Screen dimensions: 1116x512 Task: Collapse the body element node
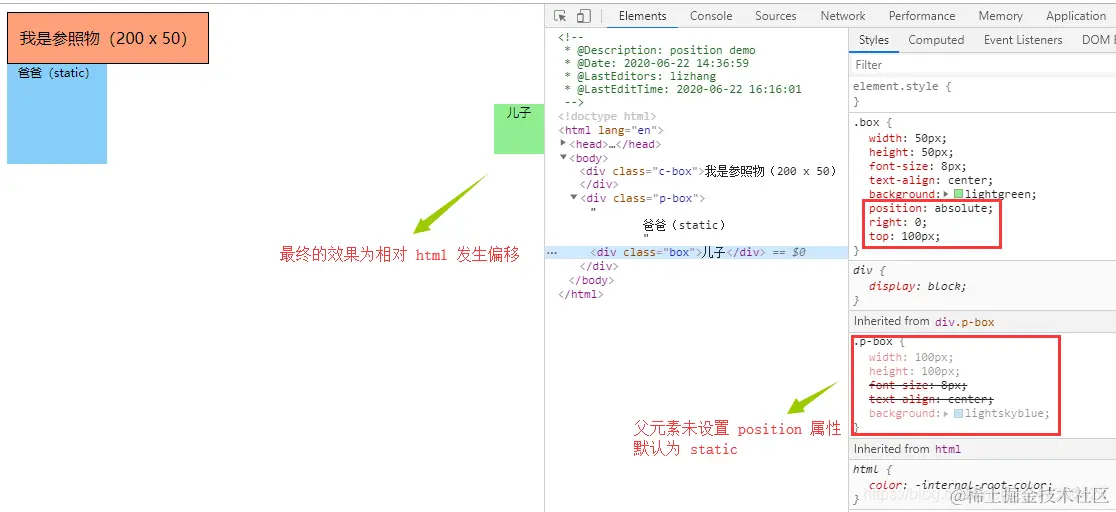[x=564, y=157]
